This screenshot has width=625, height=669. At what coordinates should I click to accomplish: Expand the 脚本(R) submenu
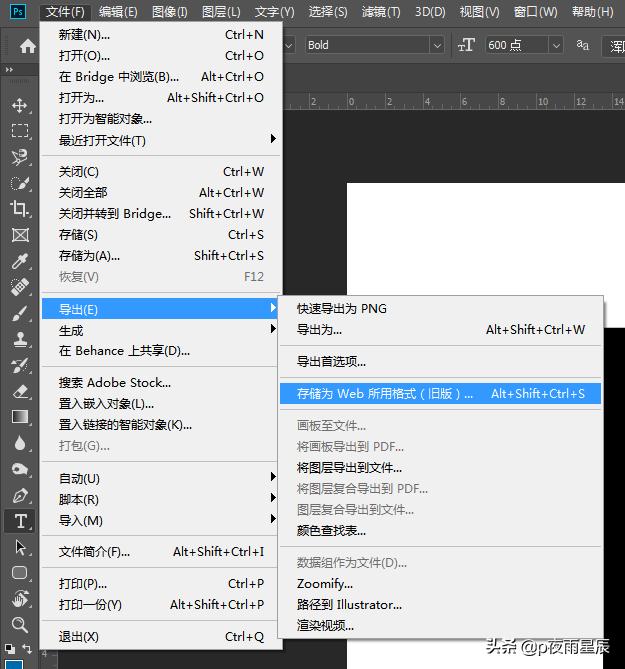[x=160, y=499]
